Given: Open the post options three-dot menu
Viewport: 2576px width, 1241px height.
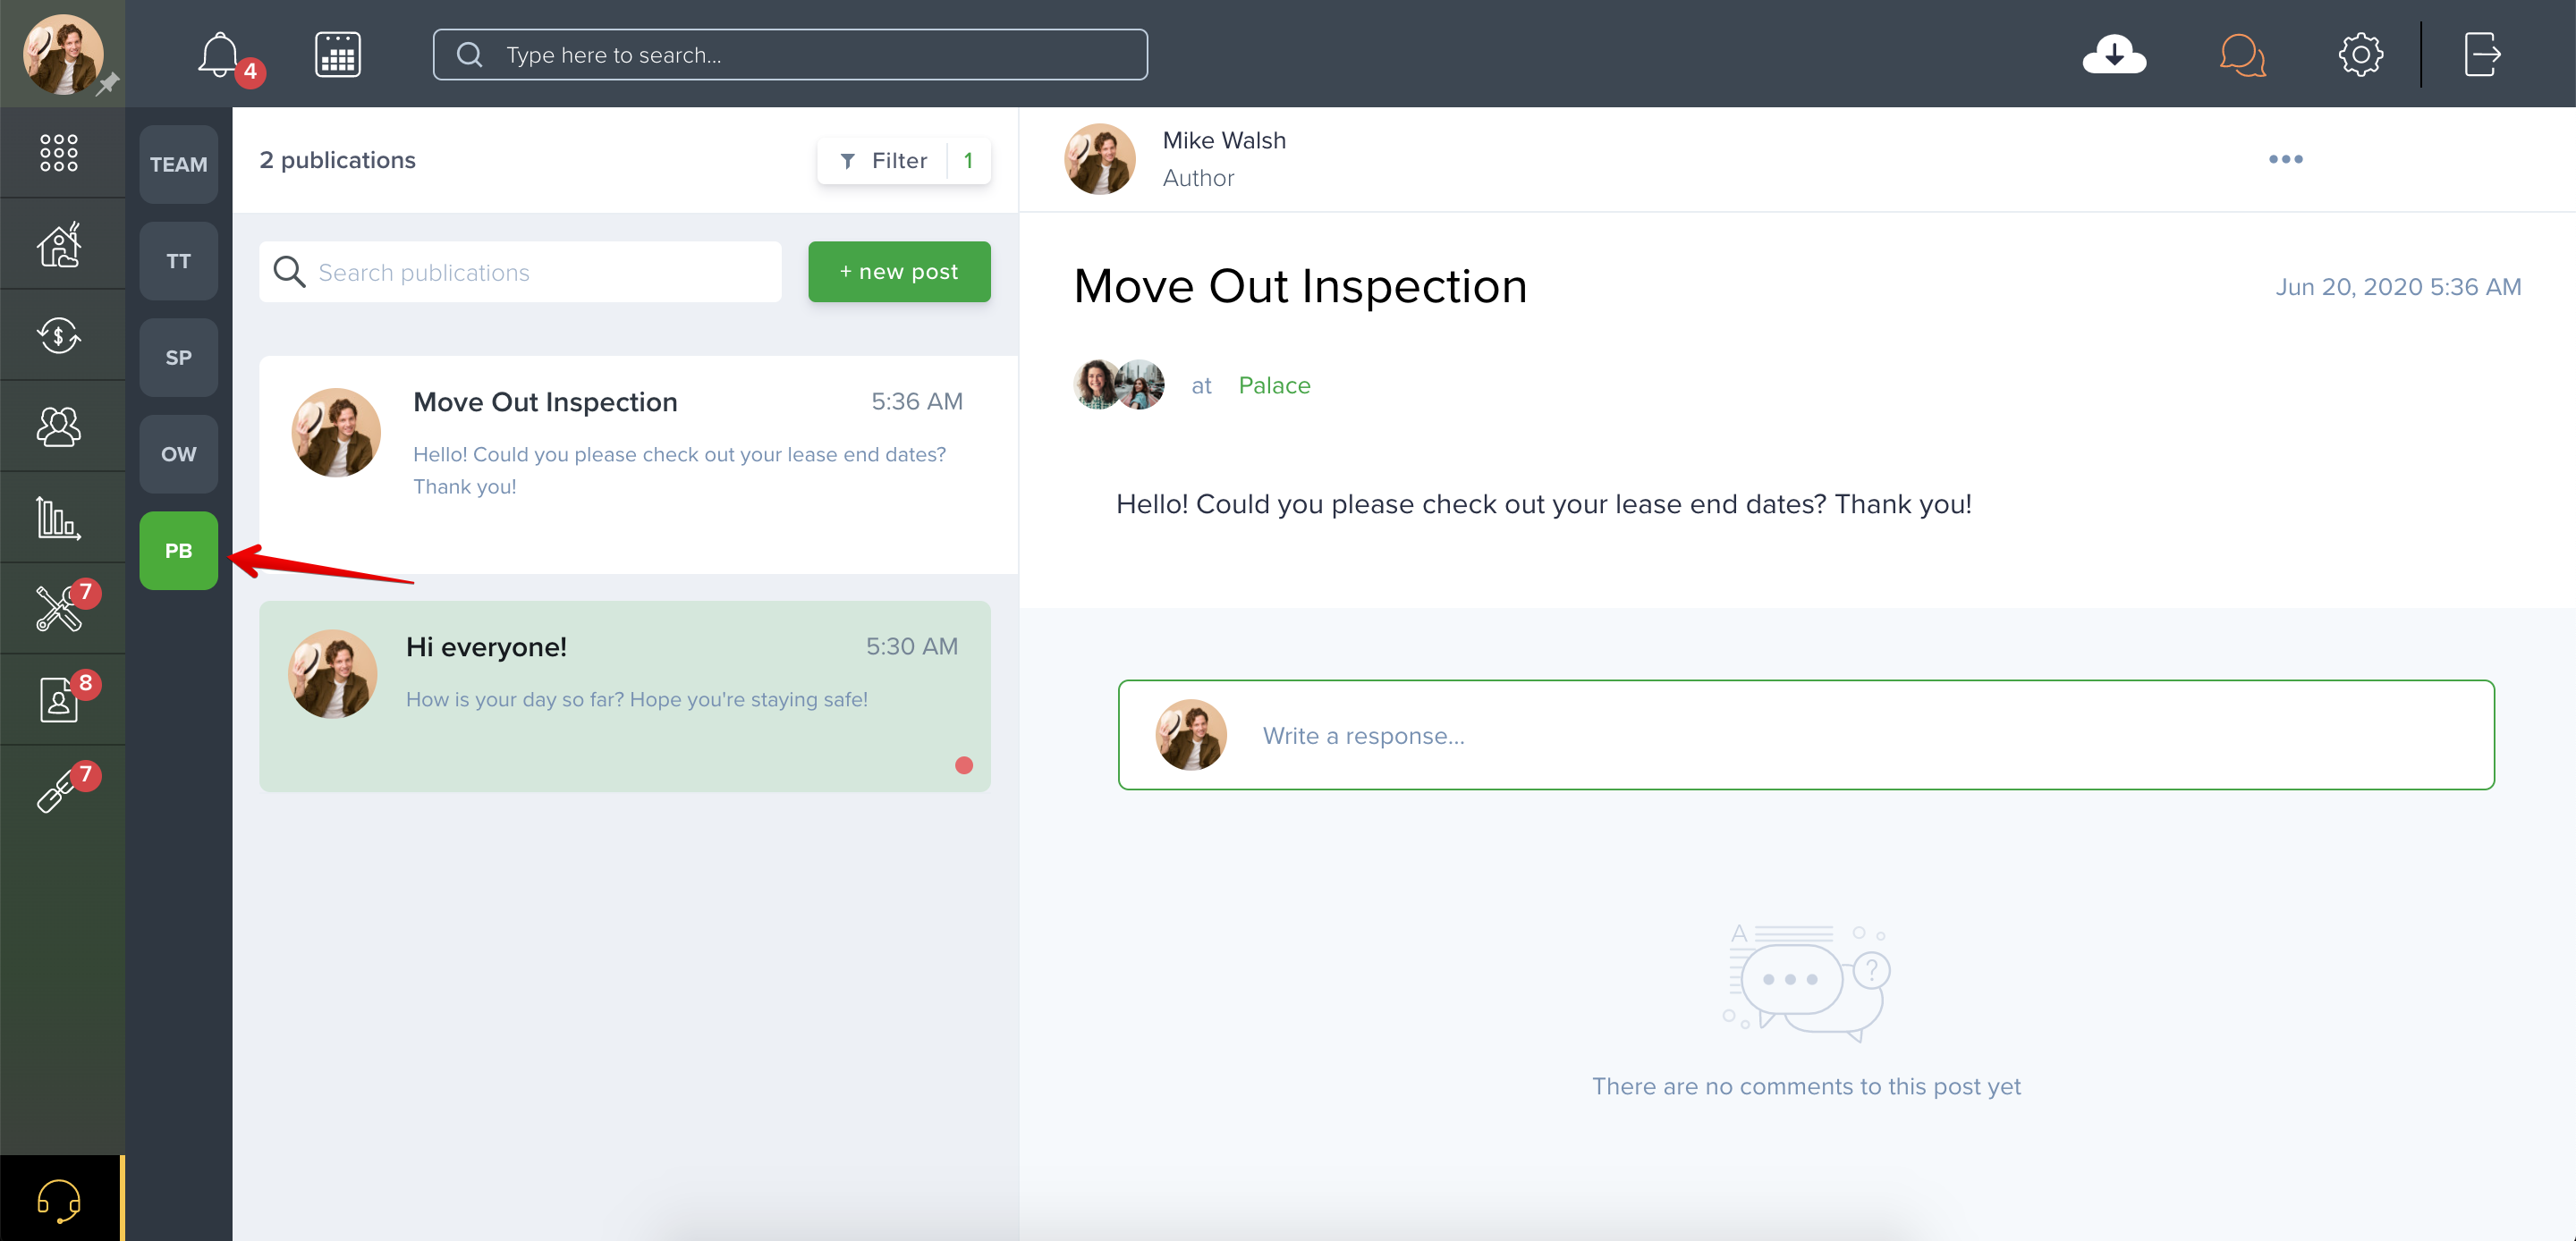Looking at the screenshot, I should (x=2285, y=159).
